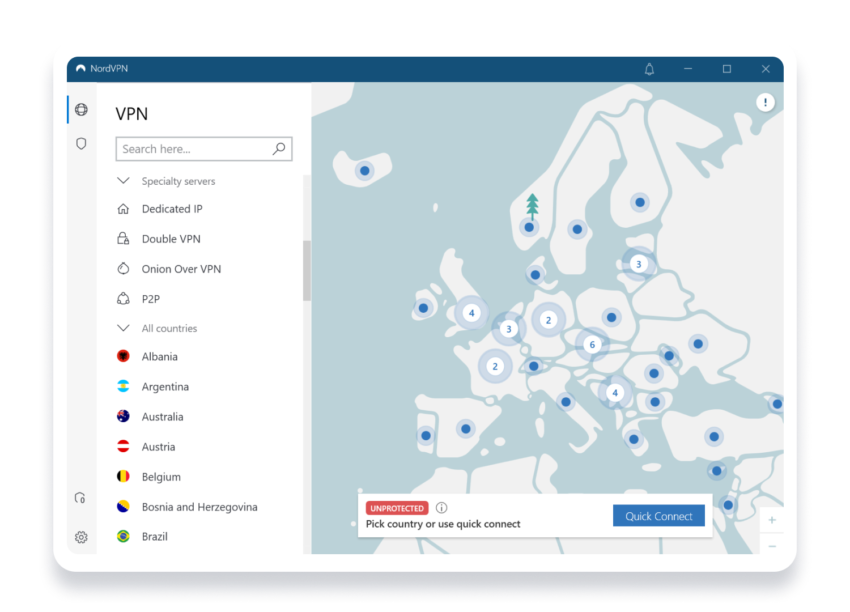Click the Onion Over VPN icon
This screenshot has width=850, height=612.
(x=124, y=269)
